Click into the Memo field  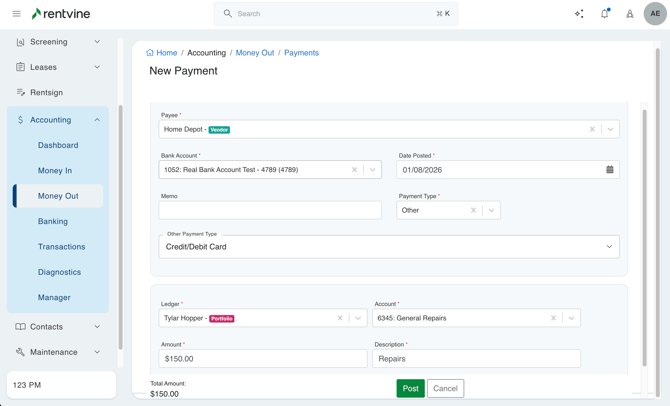(x=270, y=210)
